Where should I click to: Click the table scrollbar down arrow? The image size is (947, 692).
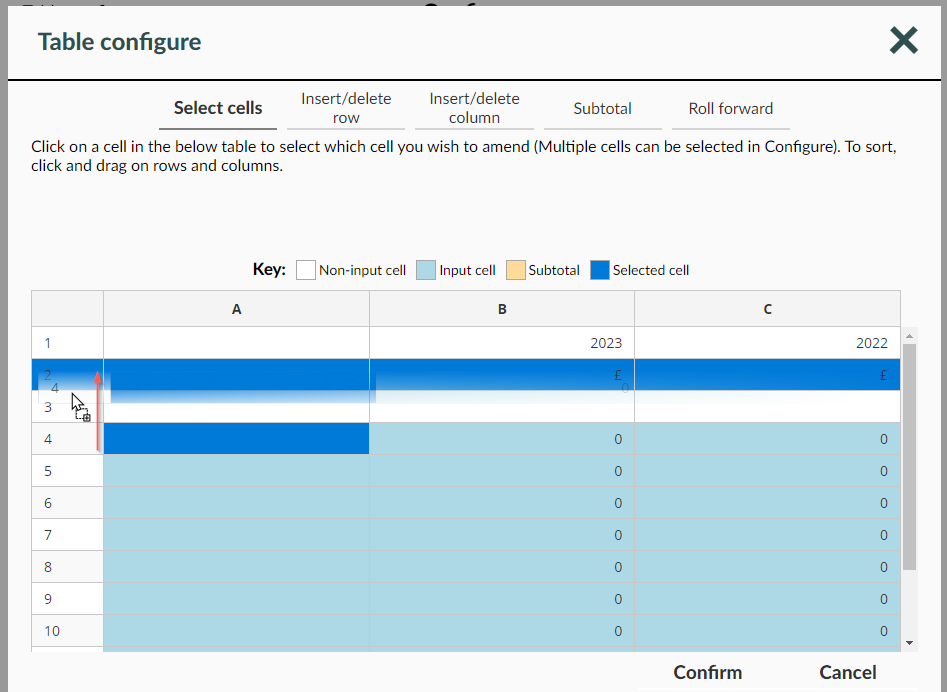click(909, 643)
